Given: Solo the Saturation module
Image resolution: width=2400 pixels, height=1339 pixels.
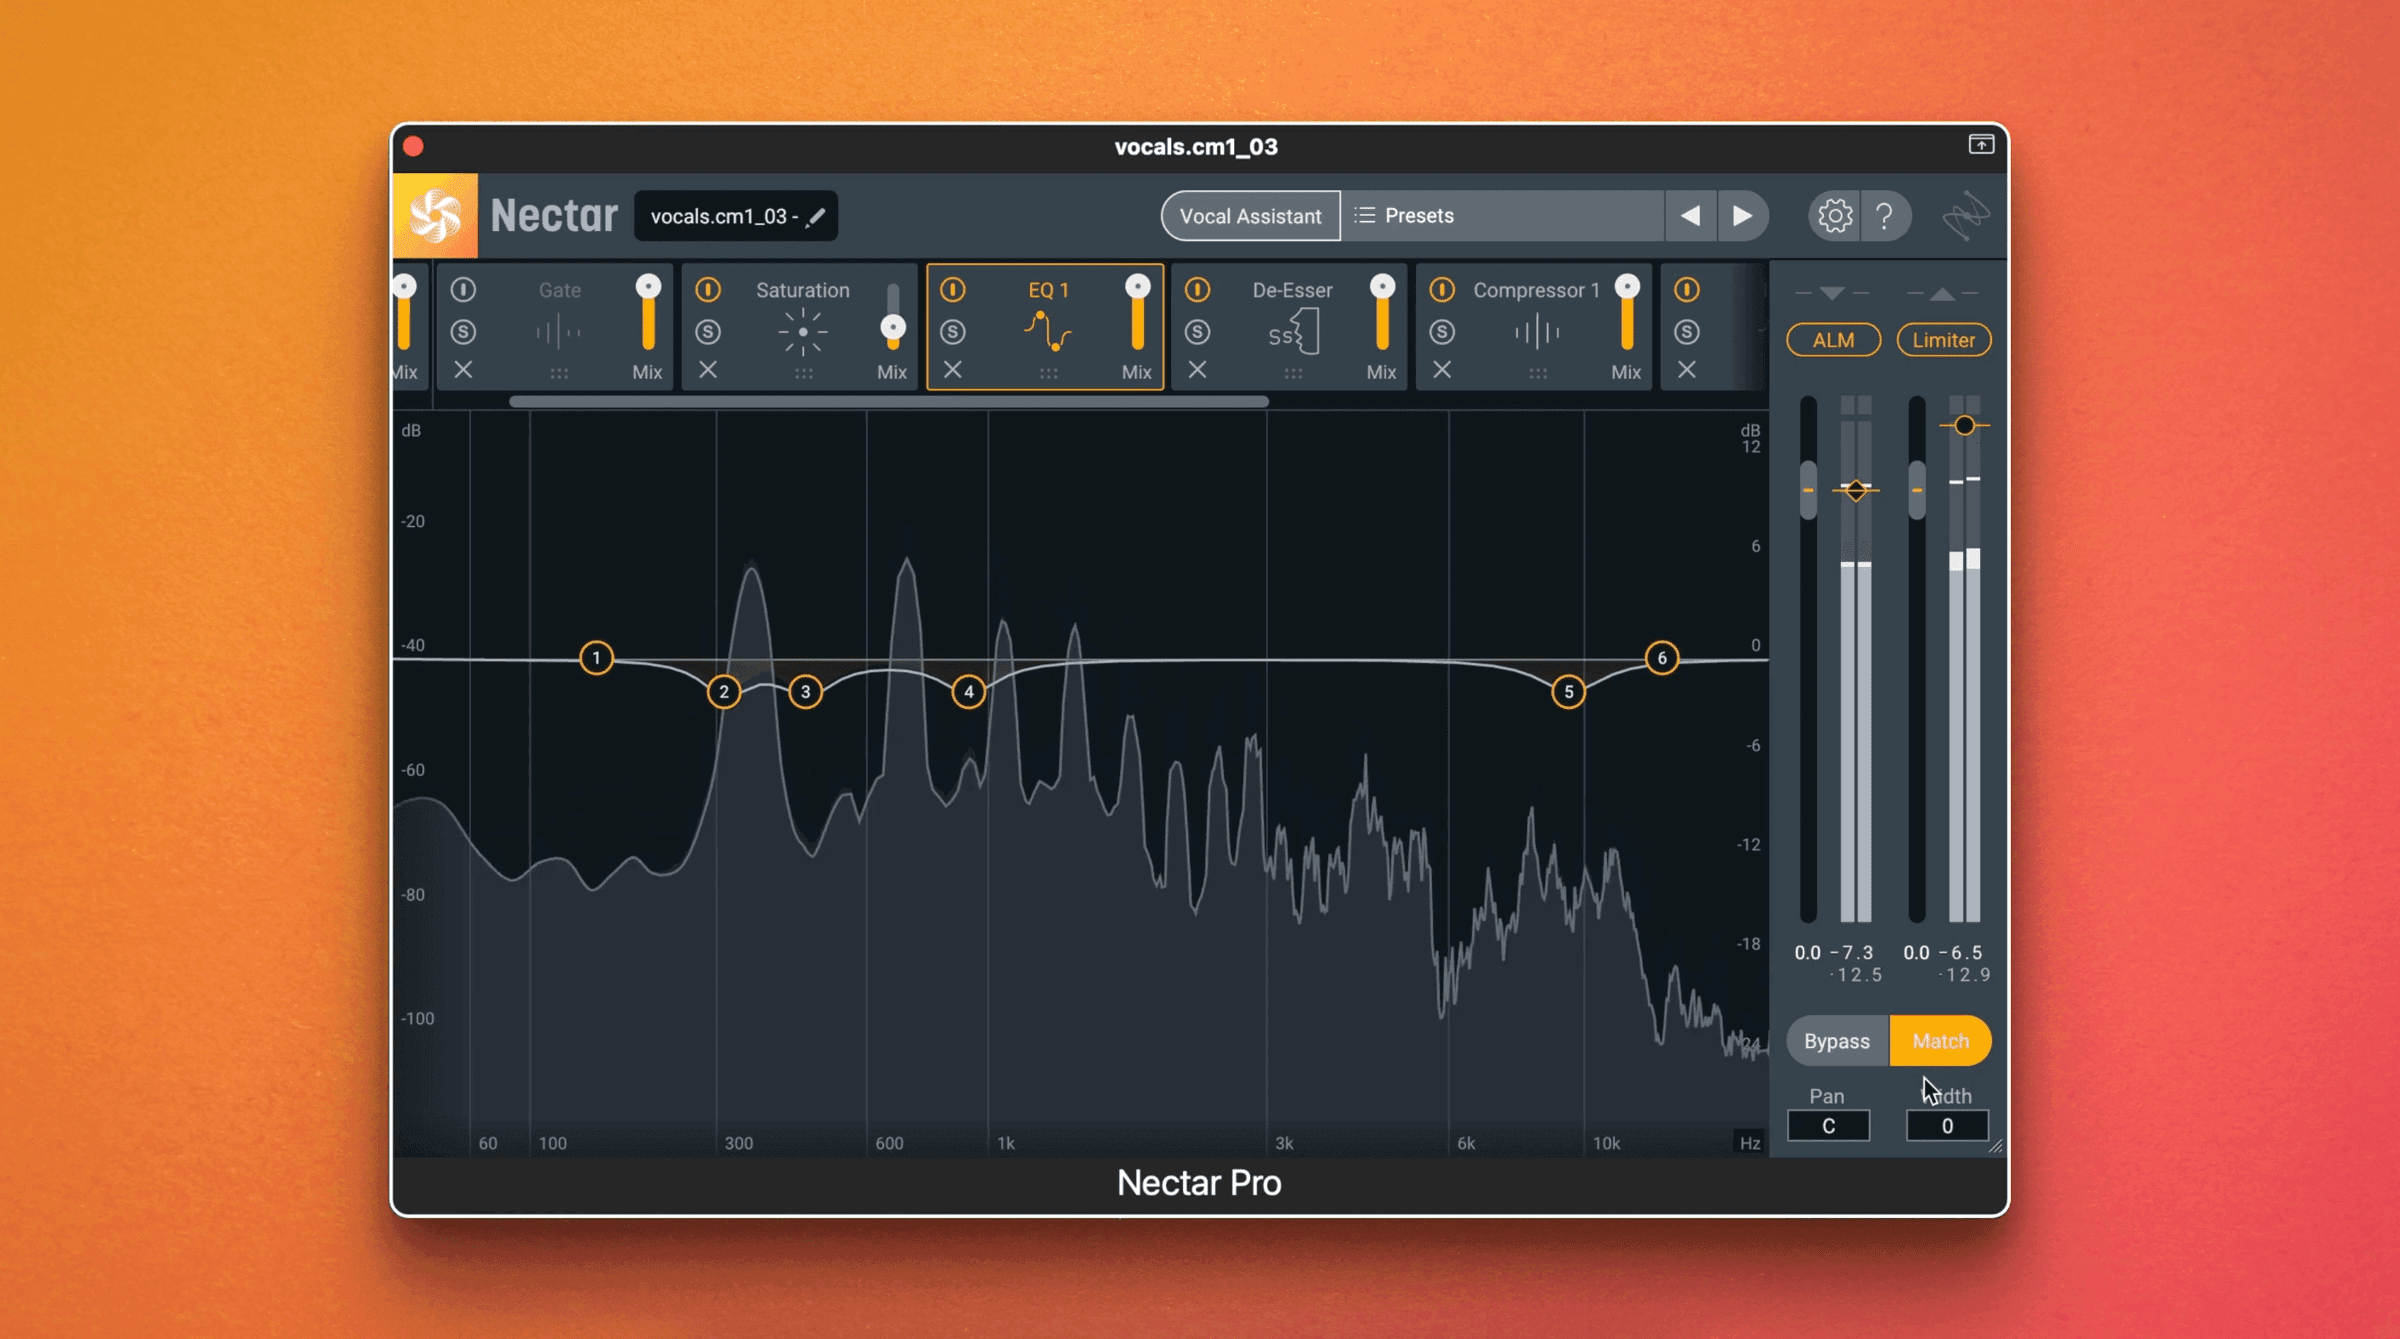Looking at the screenshot, I should tap(708, 331).
